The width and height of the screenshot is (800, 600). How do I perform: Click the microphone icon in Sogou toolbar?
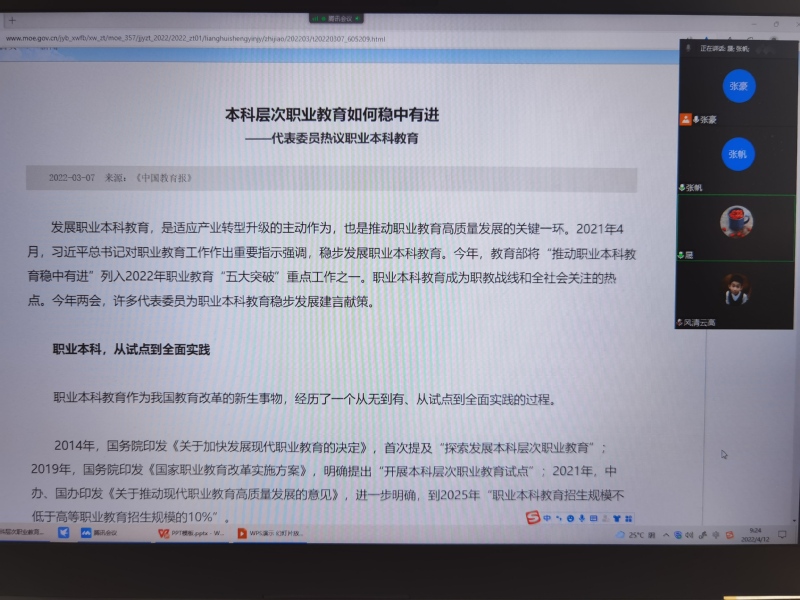(x=580, y=517)
